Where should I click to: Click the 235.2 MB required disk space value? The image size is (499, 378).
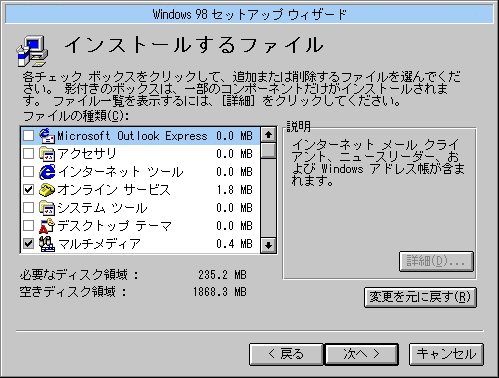tap(222, 275)
